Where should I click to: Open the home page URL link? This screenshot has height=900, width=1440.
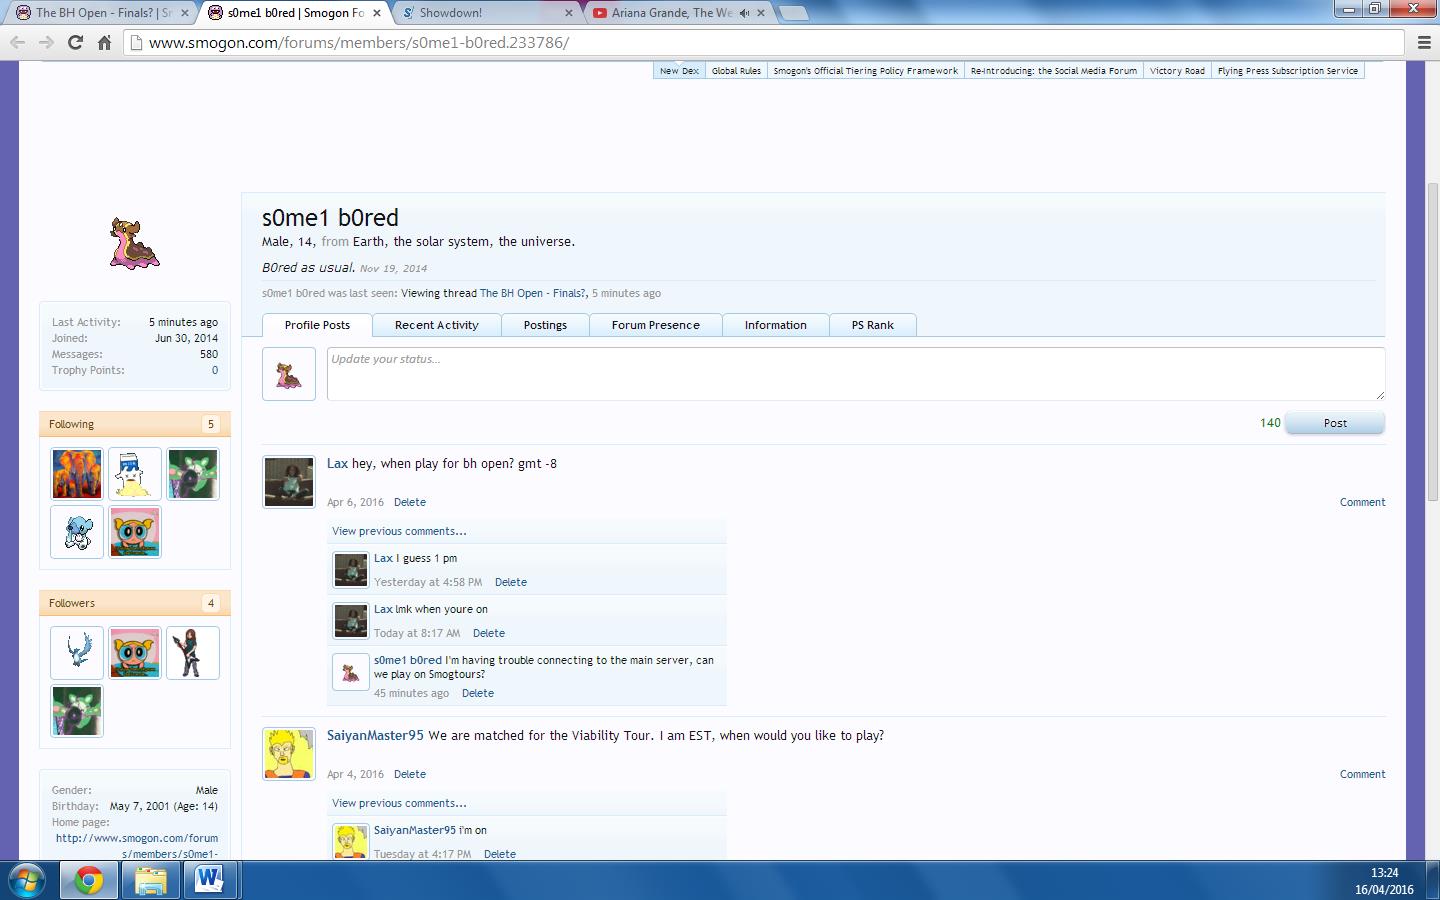[x=137, y=846]
